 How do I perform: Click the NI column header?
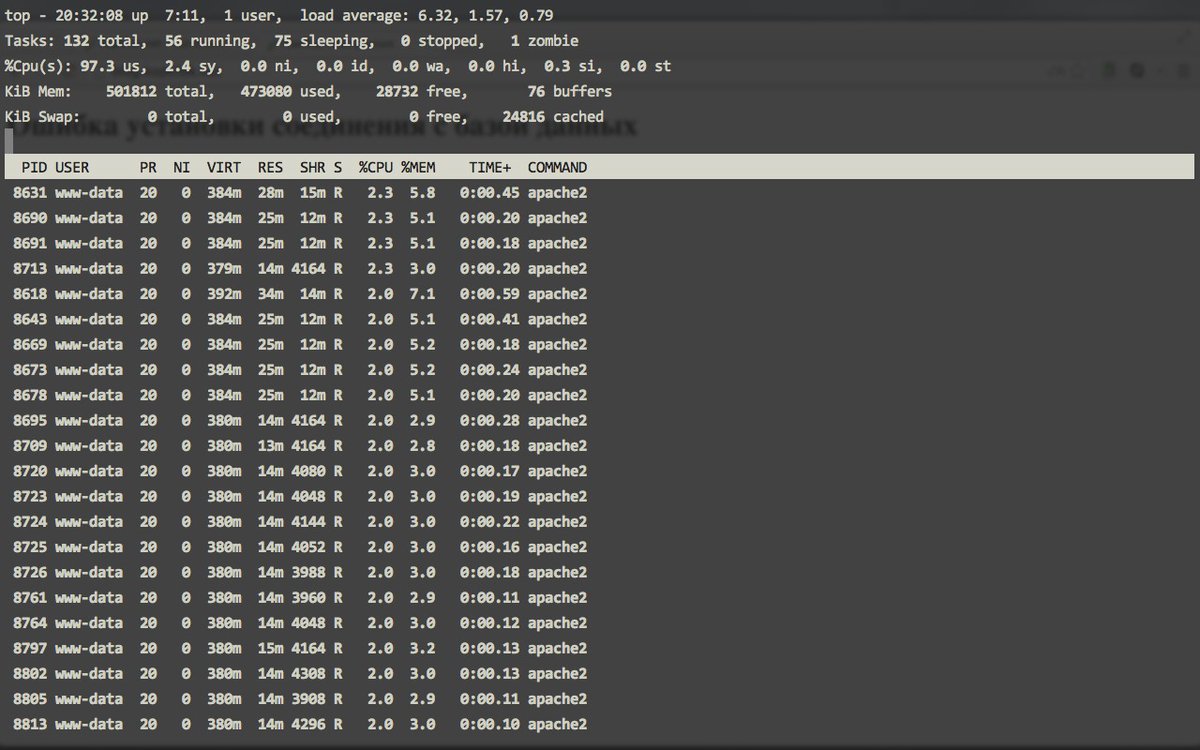click(181, 167)
